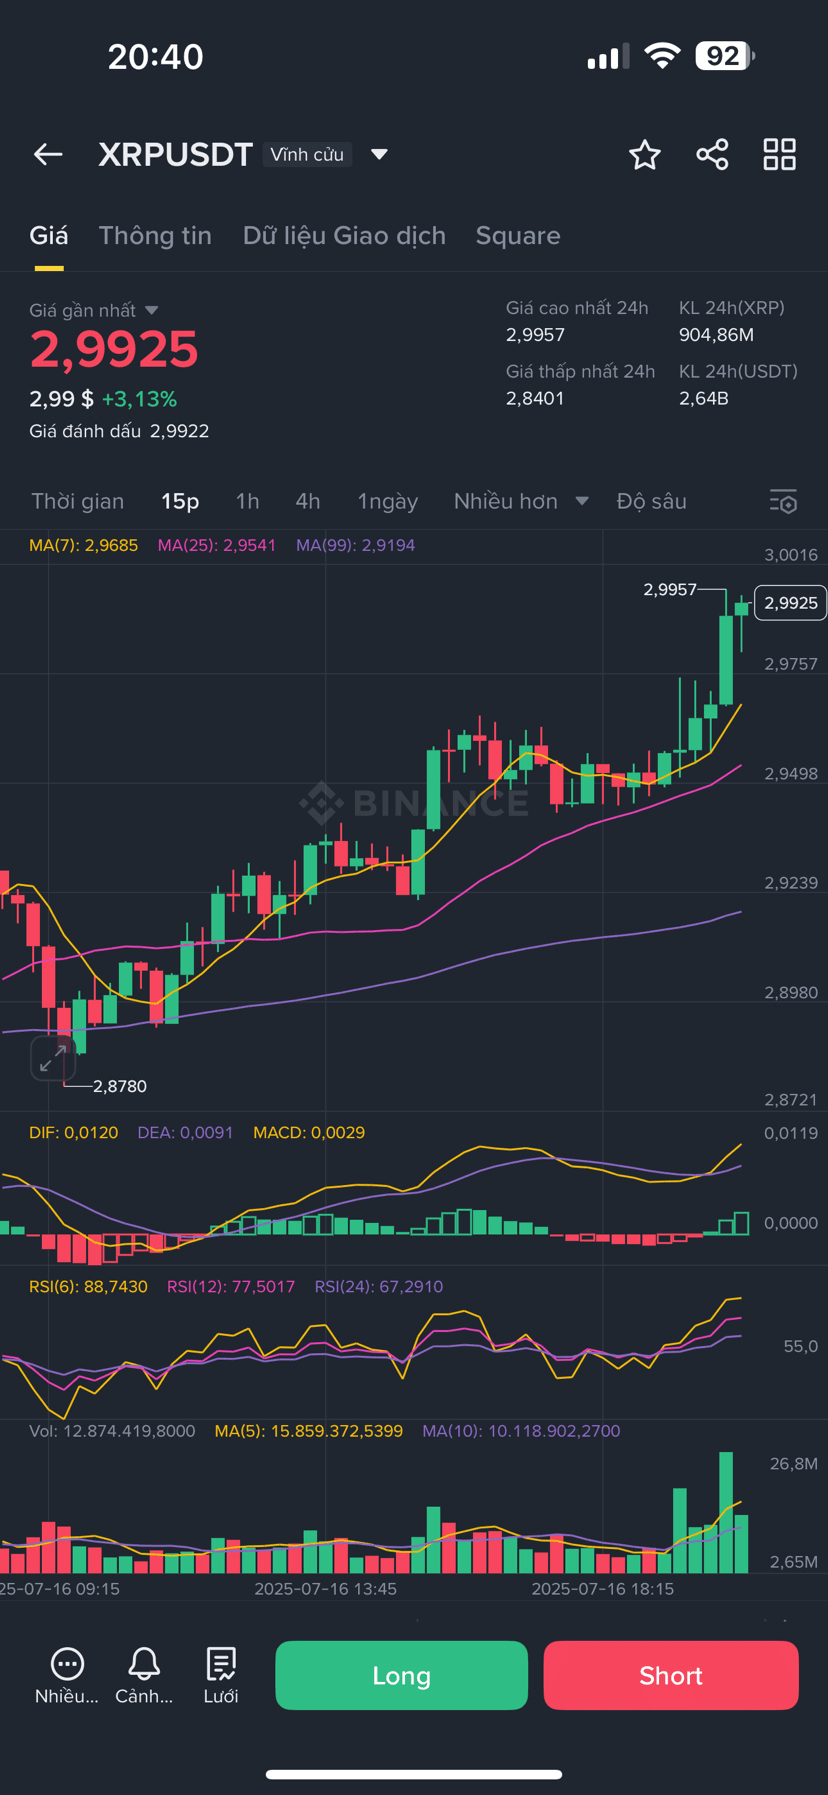Select the 1h chart interval

click(x=247, y=501)
